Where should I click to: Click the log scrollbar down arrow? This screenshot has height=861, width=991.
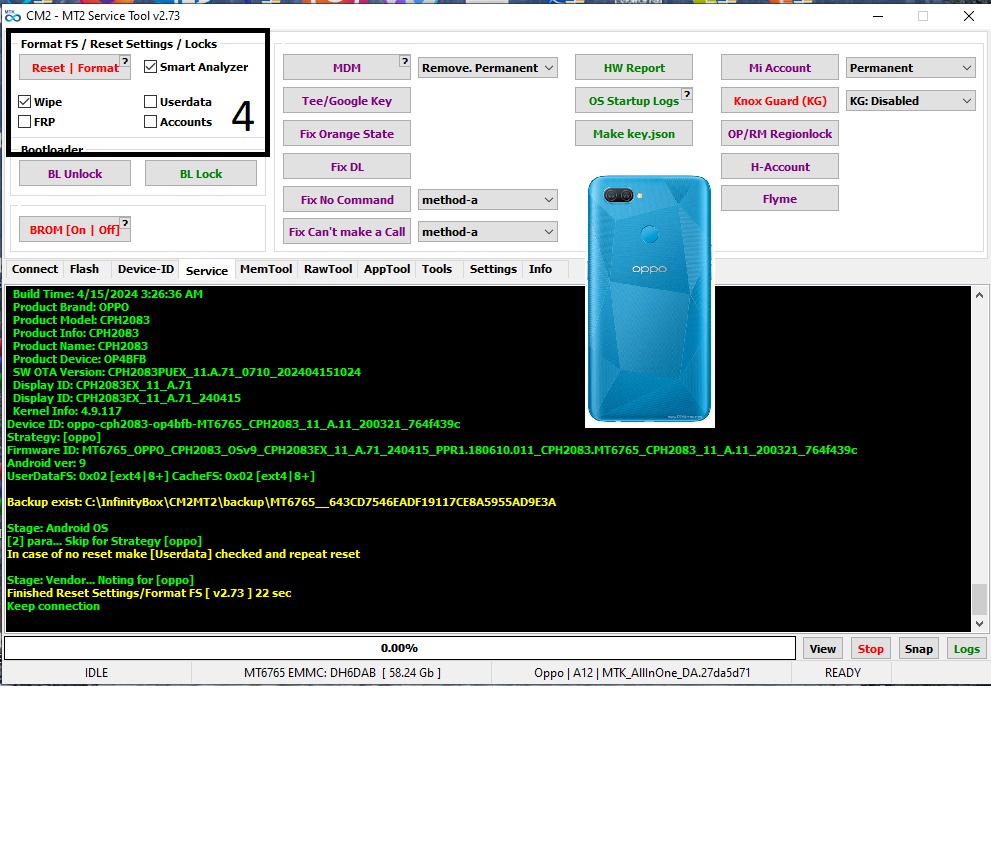point(979,623)
